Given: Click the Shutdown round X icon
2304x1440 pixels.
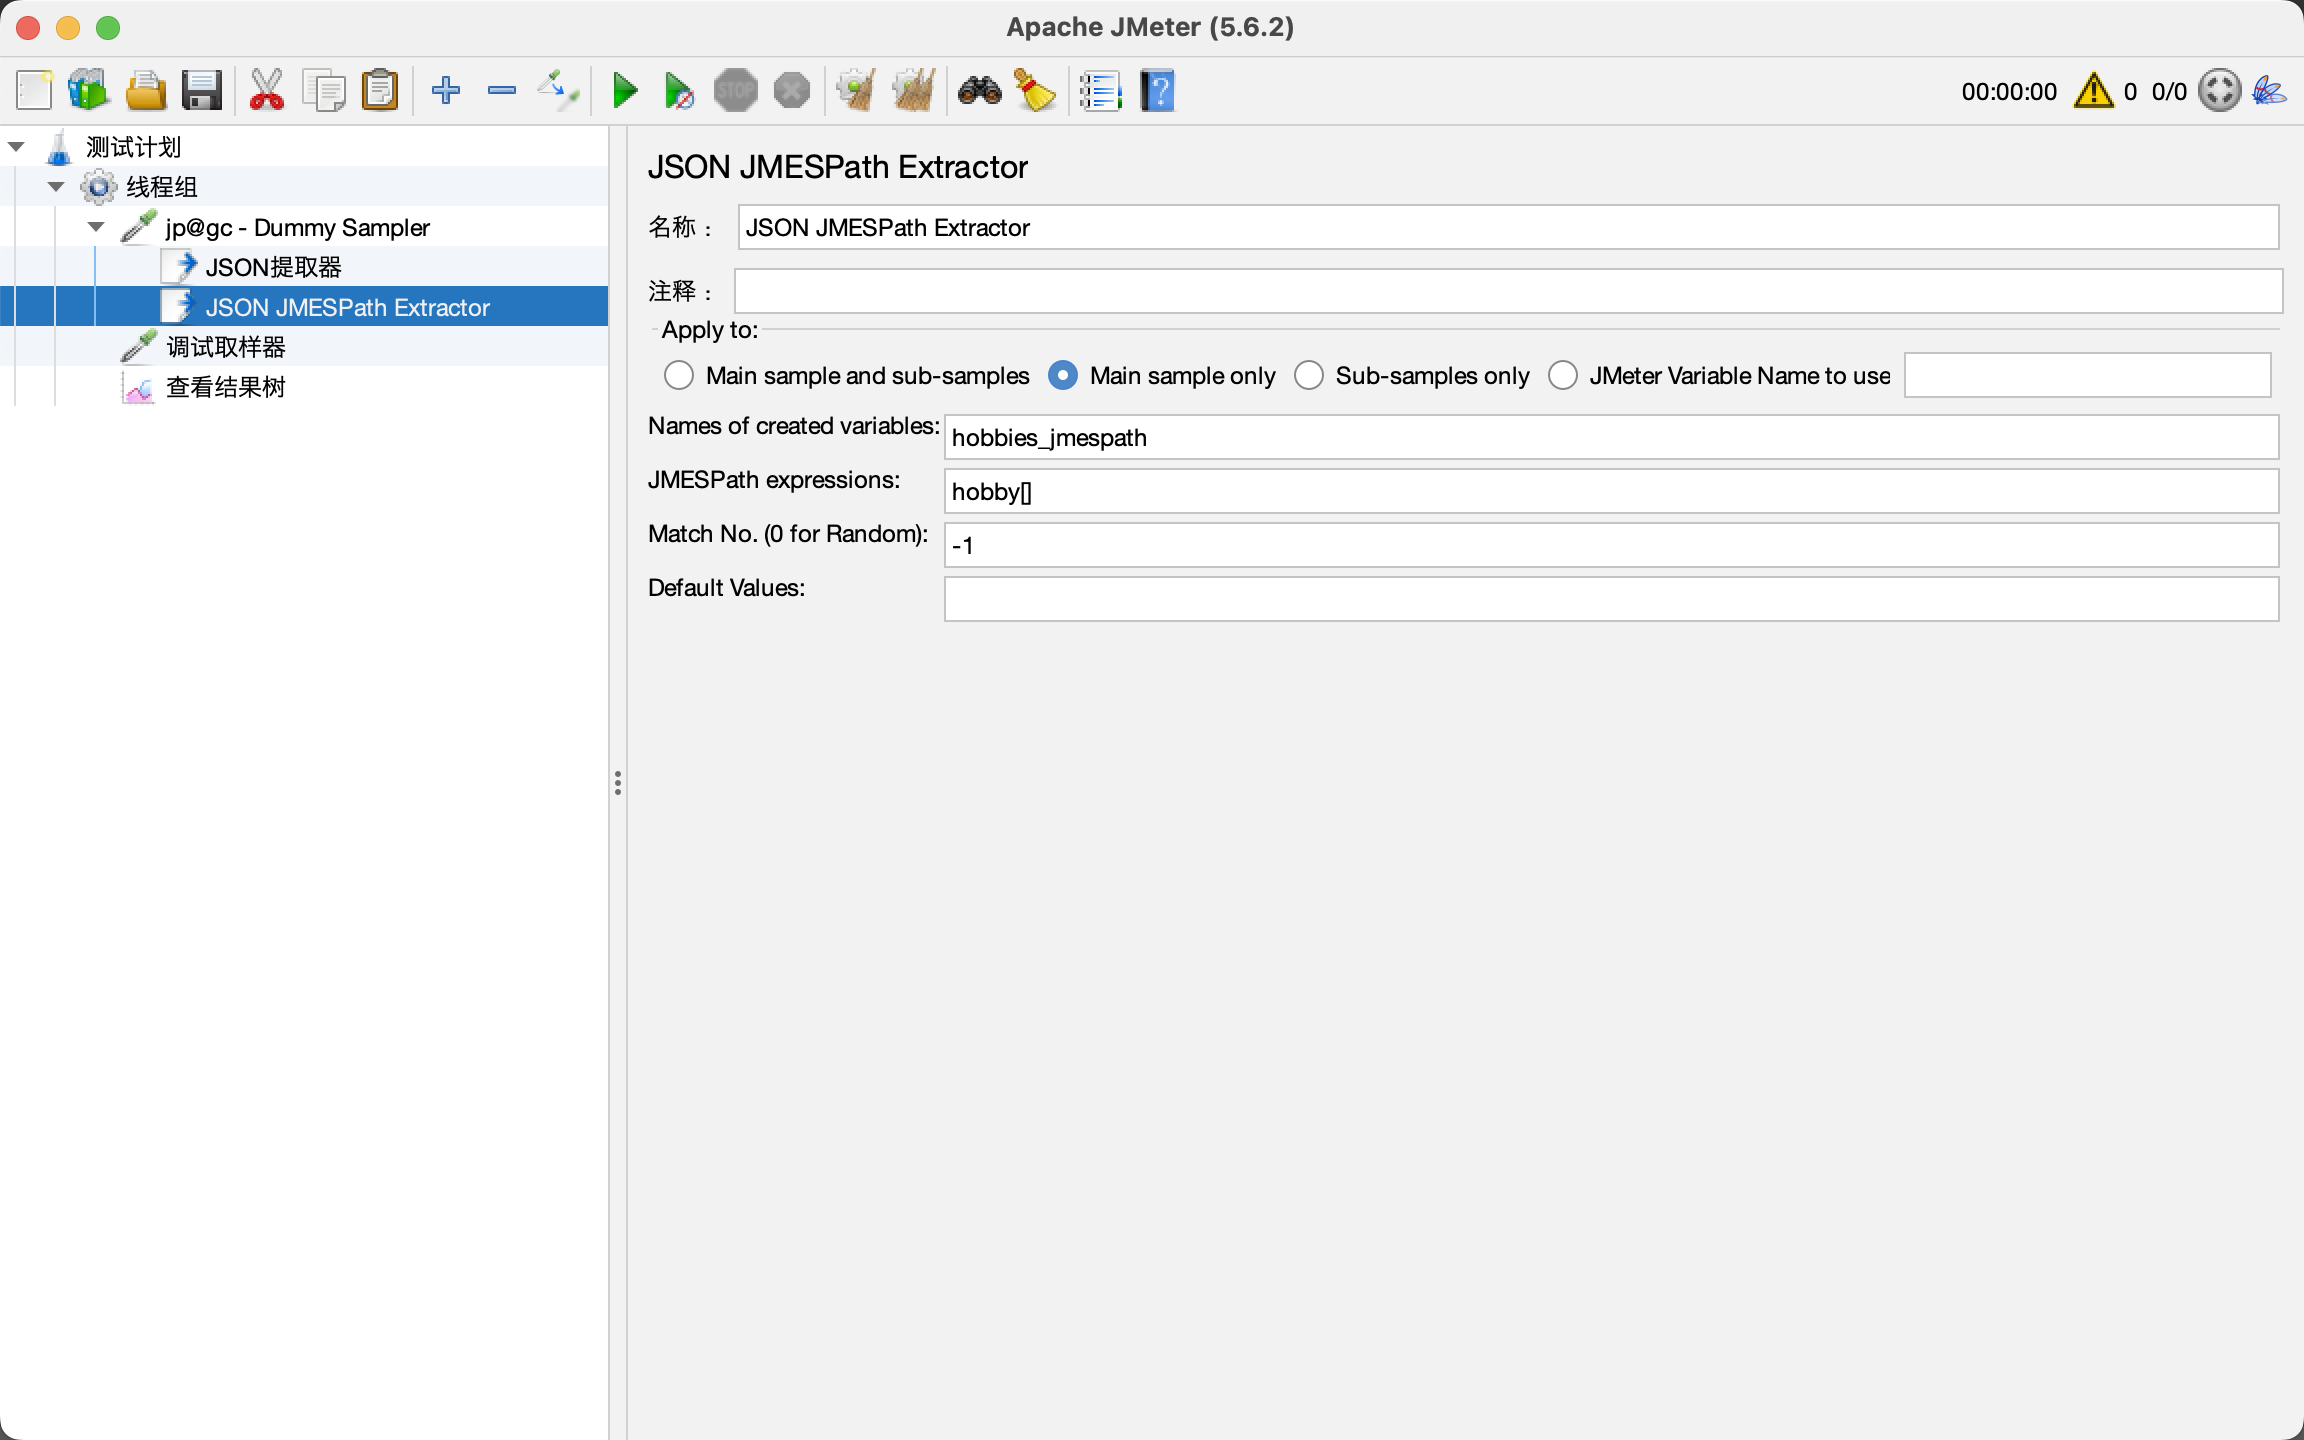Looking at the screenshot, I should (x=792, y=91).
